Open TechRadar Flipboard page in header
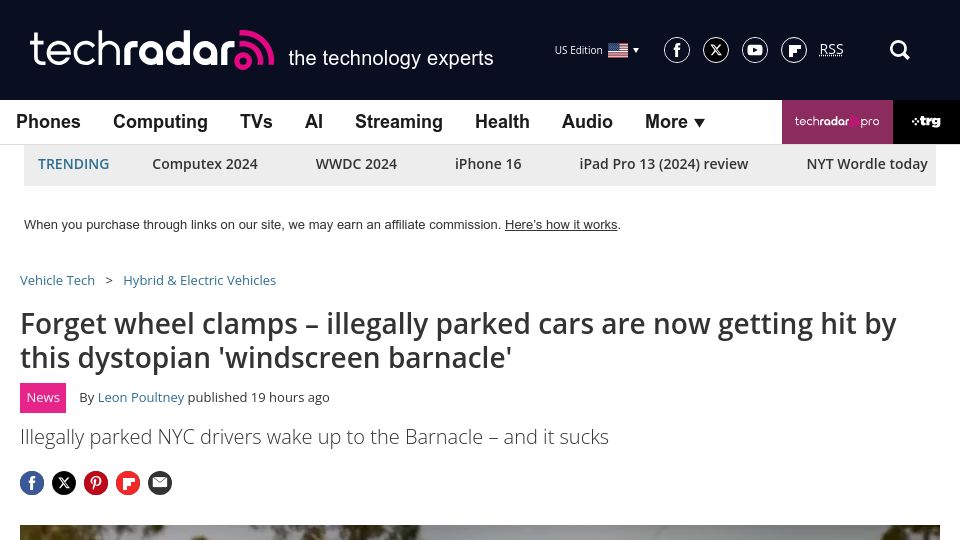The image size is (960, 540). 794,50
